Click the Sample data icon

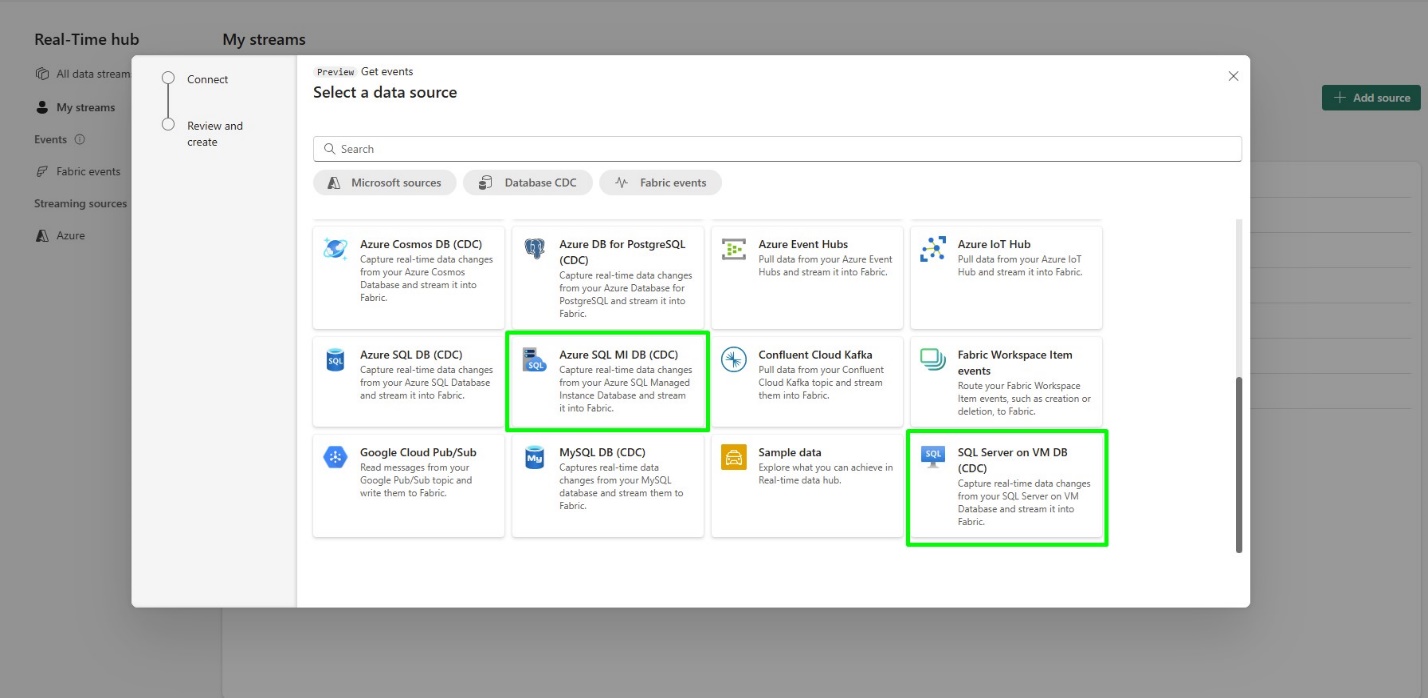coord(734,457)
